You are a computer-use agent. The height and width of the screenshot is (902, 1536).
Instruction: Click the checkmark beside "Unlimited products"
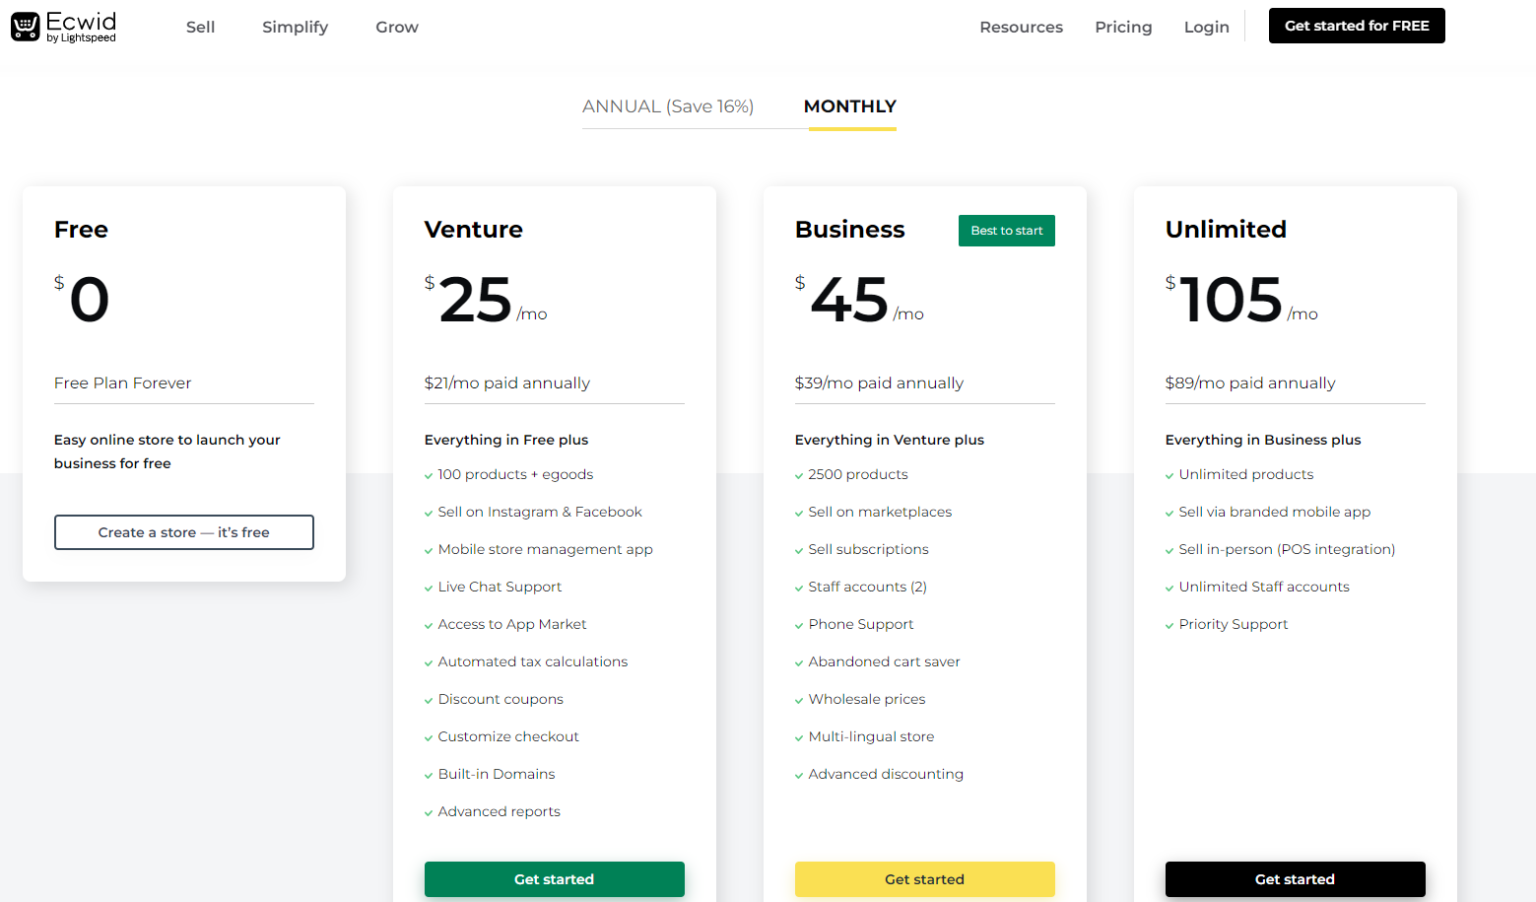click(x=1170, y=474)
